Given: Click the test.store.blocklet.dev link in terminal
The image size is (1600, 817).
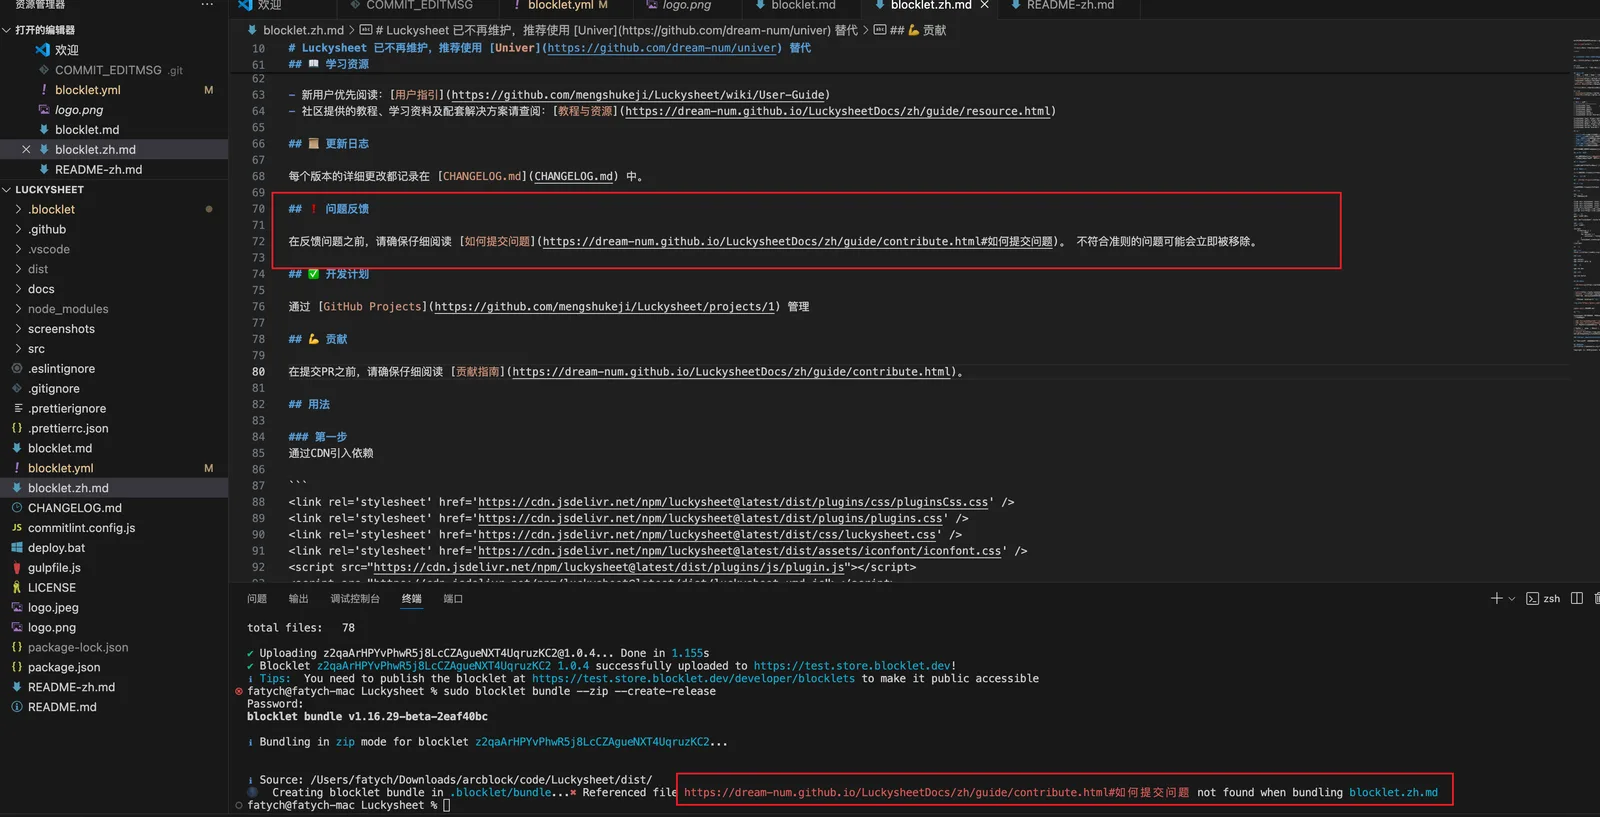Looking at the screenshot, I should [x=852, y=666].
